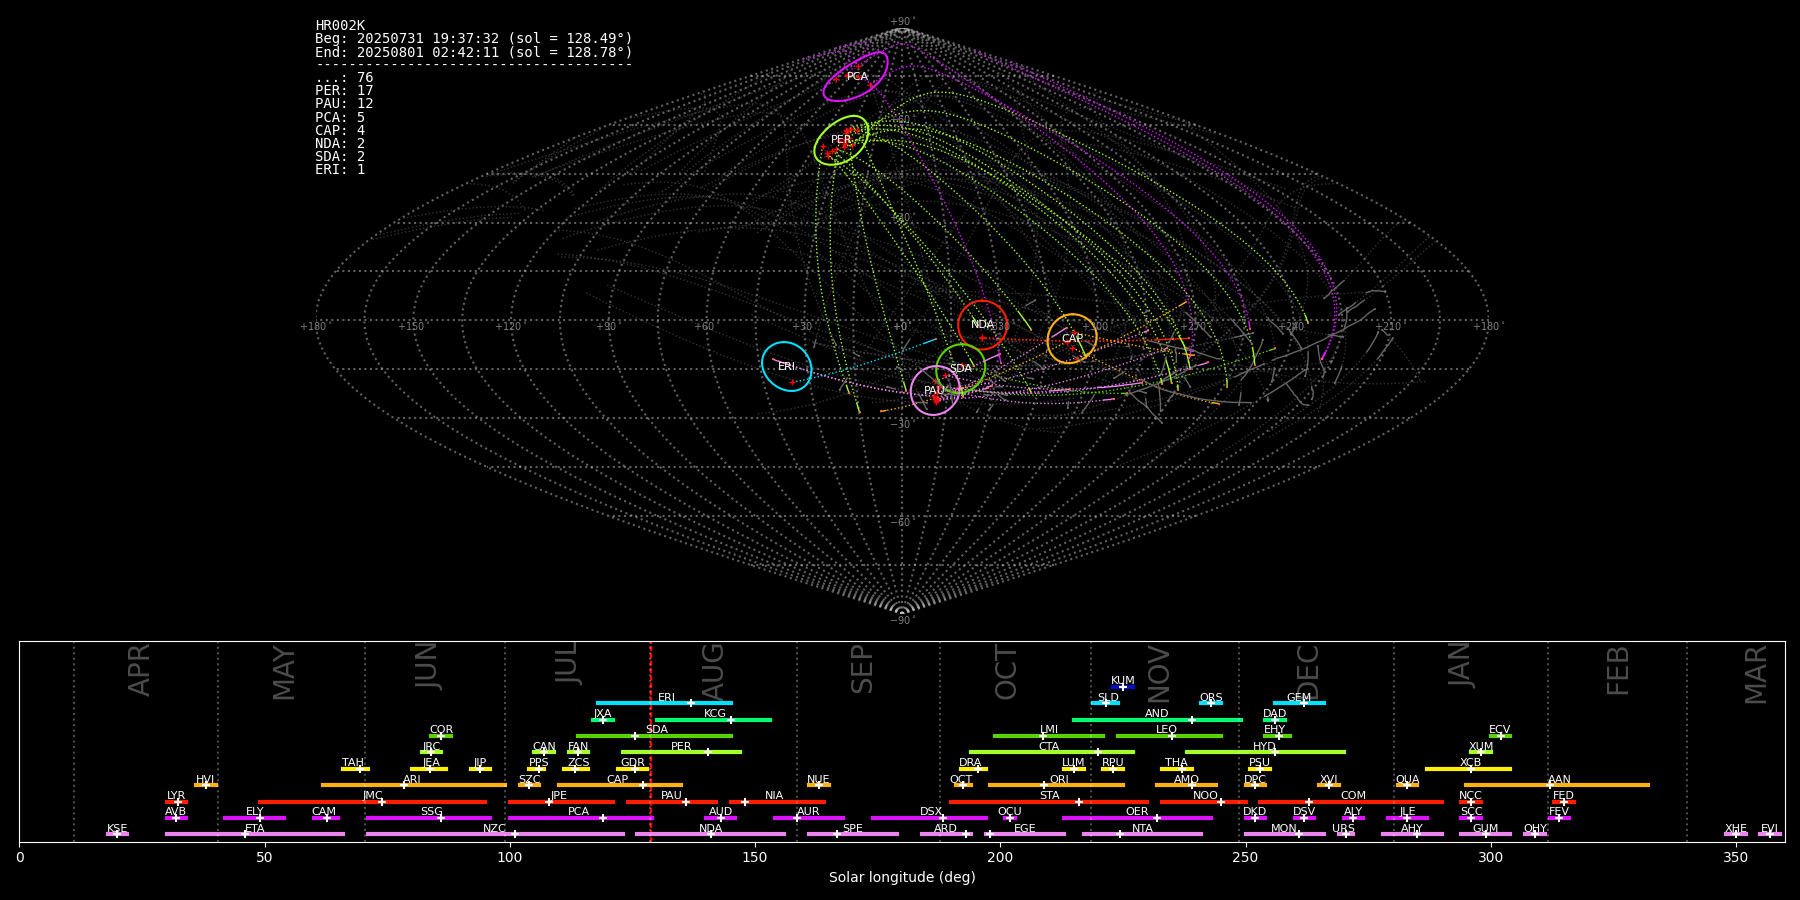Click the pink NDA bar in timeline
This screenshot has height=900, width=1800.
pyautogui.click(x=710, y=834)
